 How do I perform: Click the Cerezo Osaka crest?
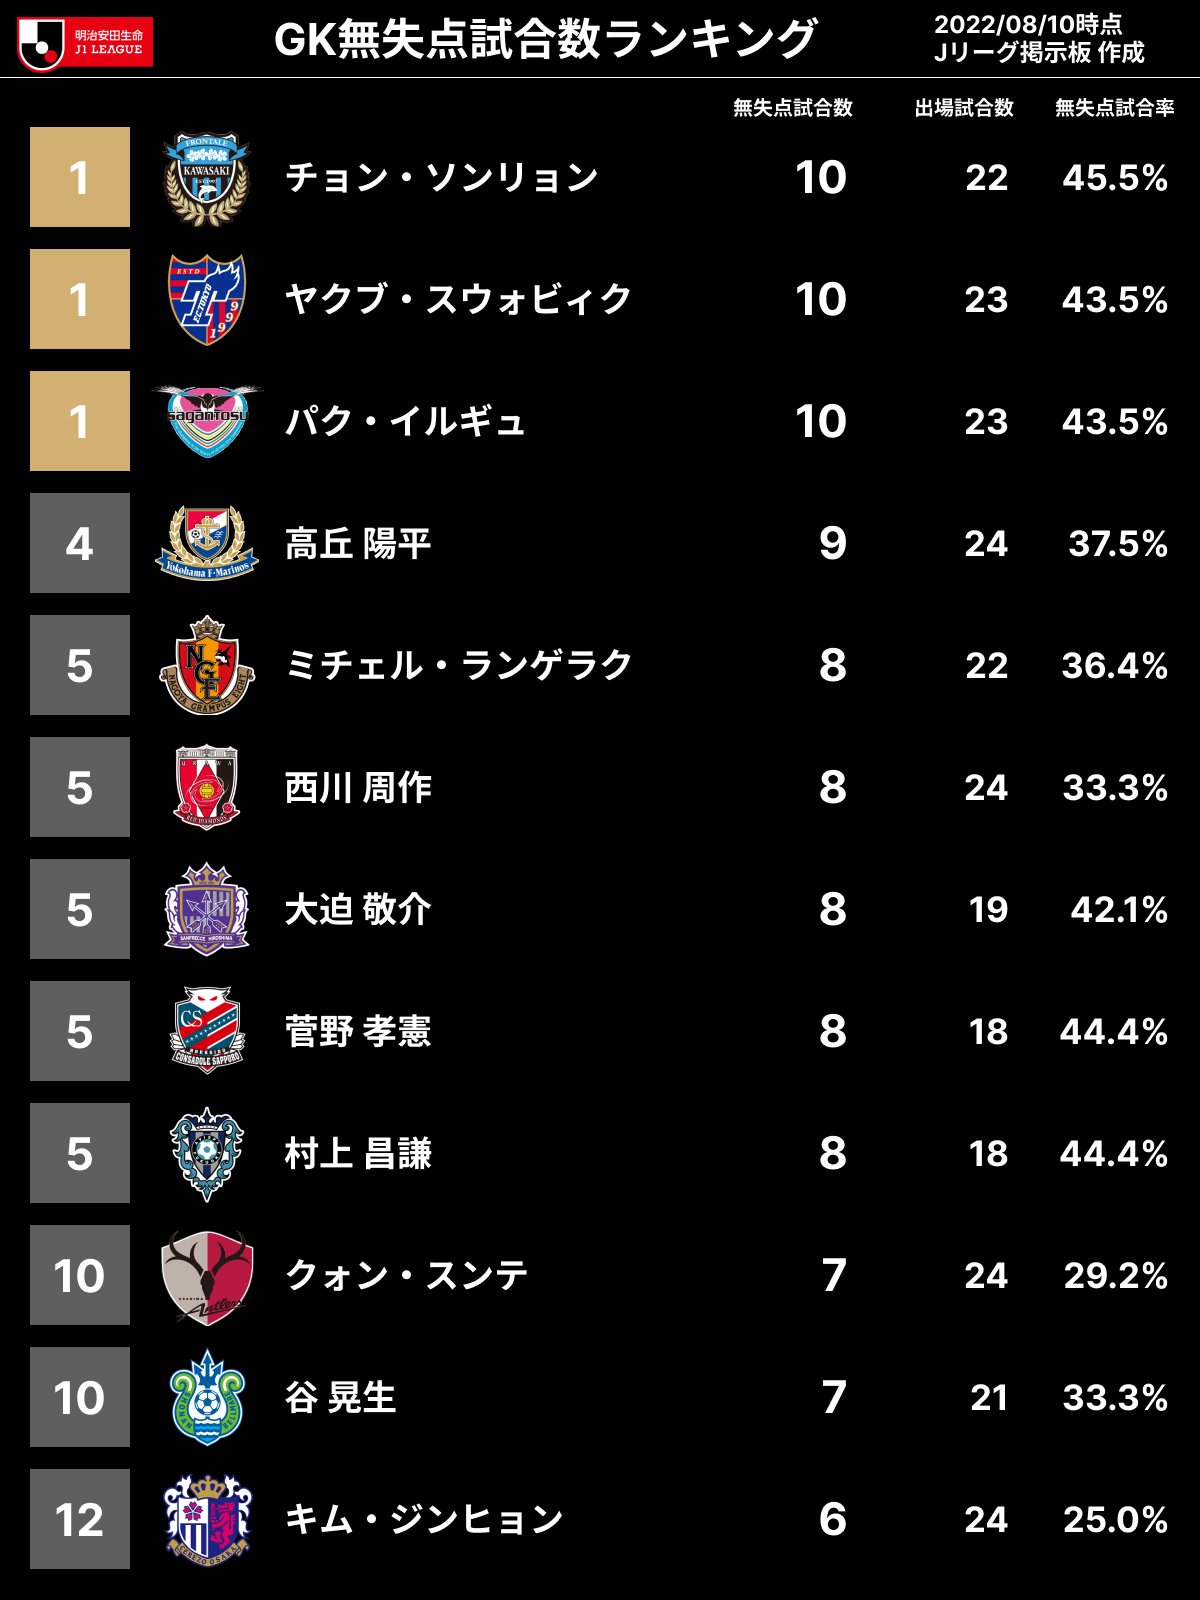(x=207, y=1520)
